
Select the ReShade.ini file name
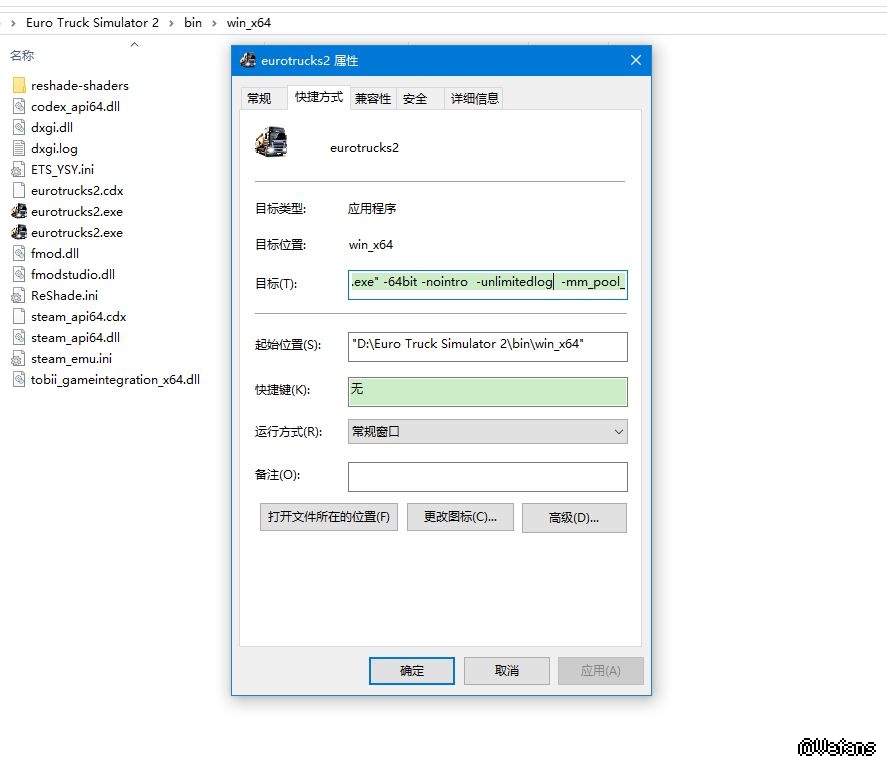[64, 295]
